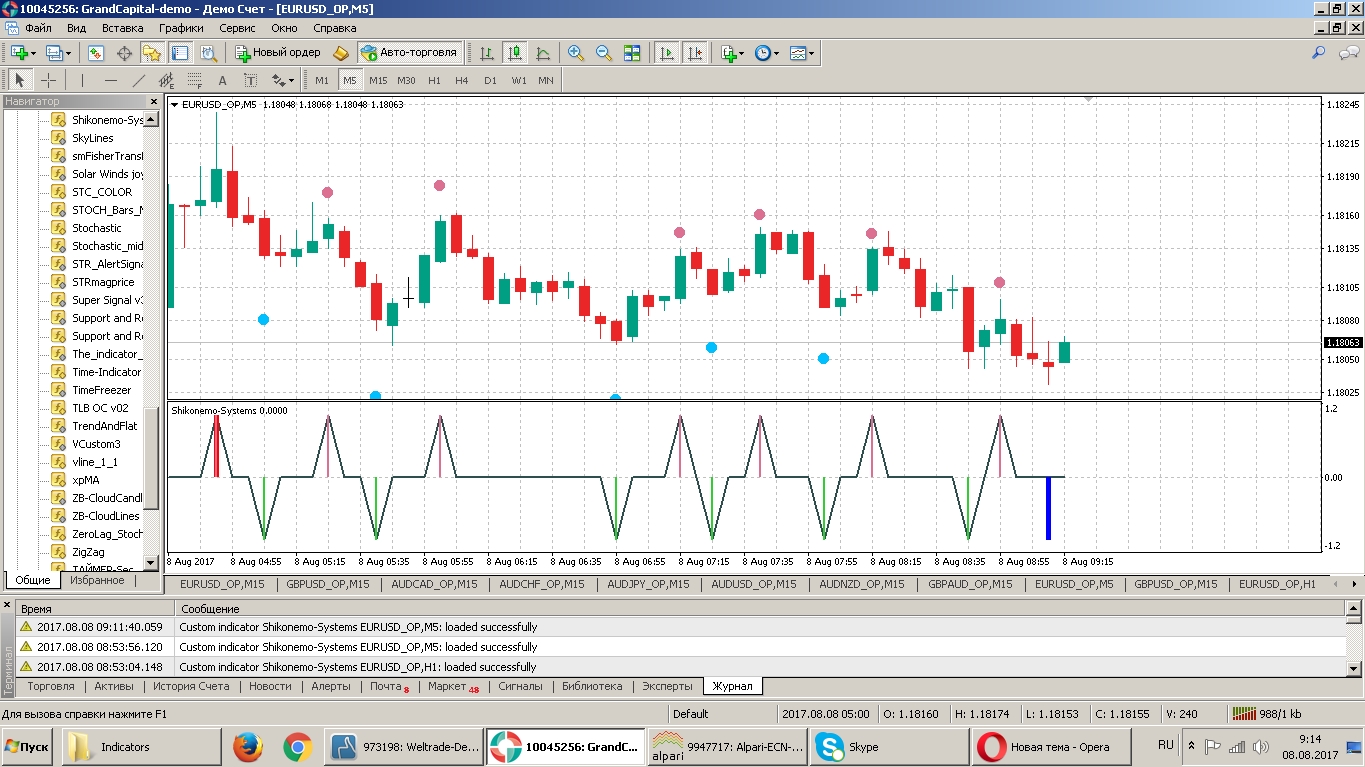Expand the periodicity clock dropdown

(x=777, y=53)
